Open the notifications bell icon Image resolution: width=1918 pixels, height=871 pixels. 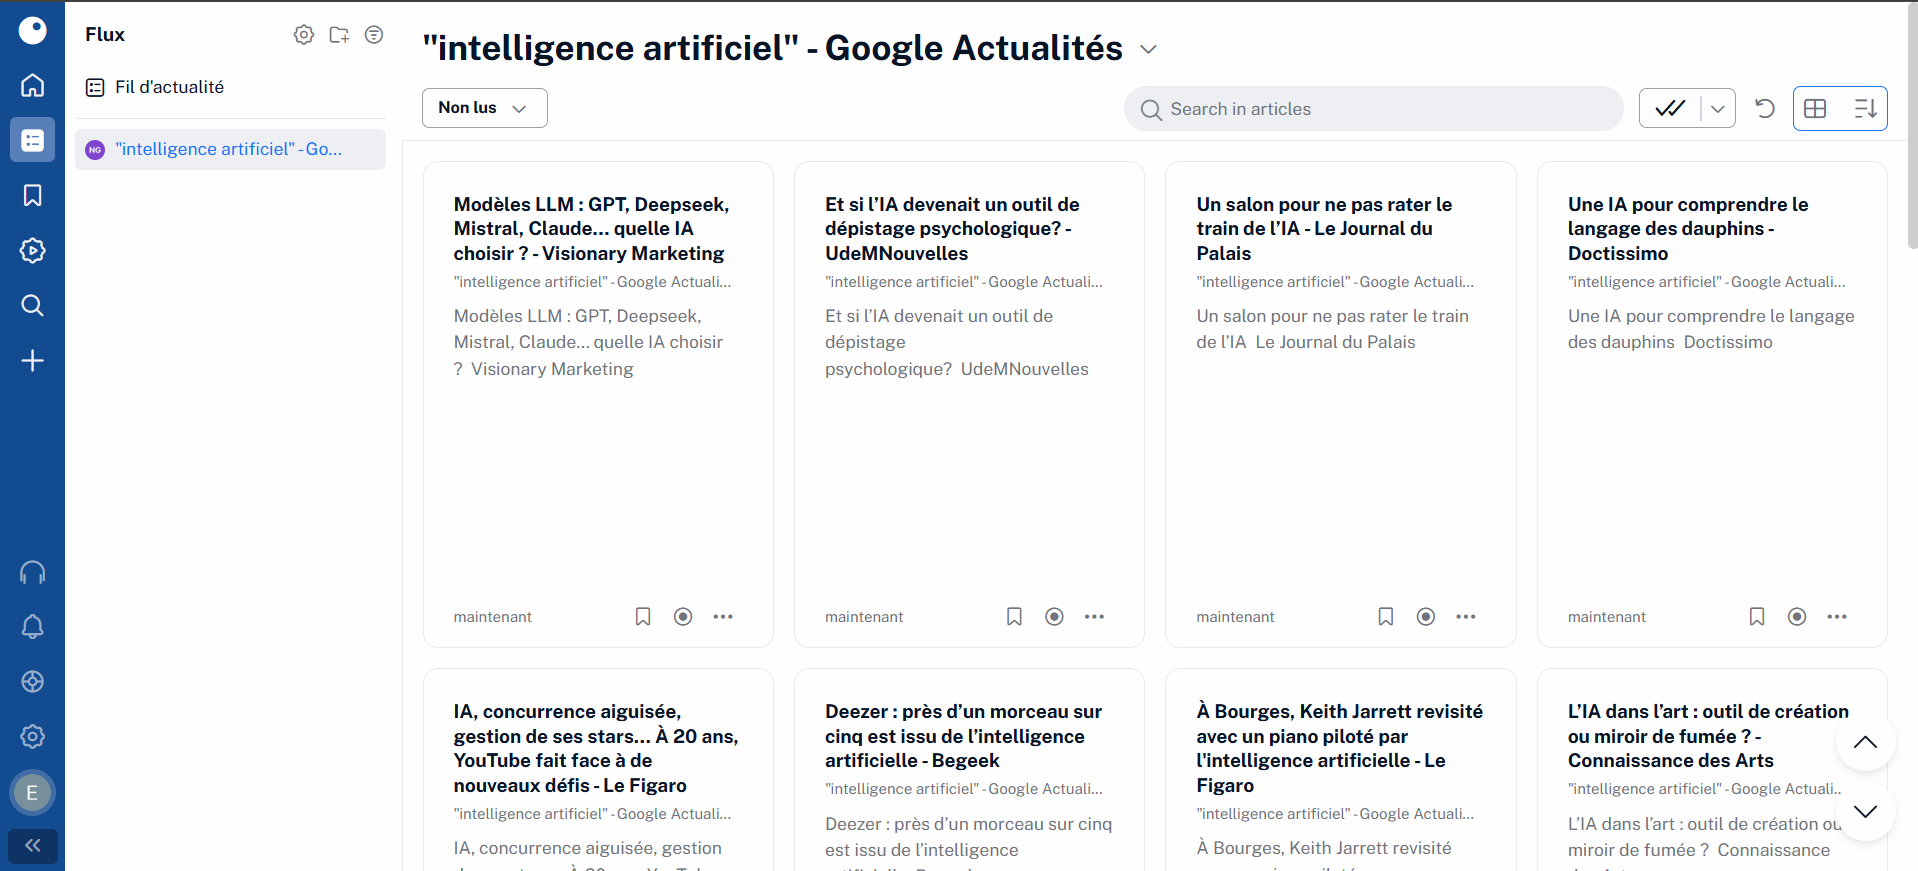[x=32, y=627]
